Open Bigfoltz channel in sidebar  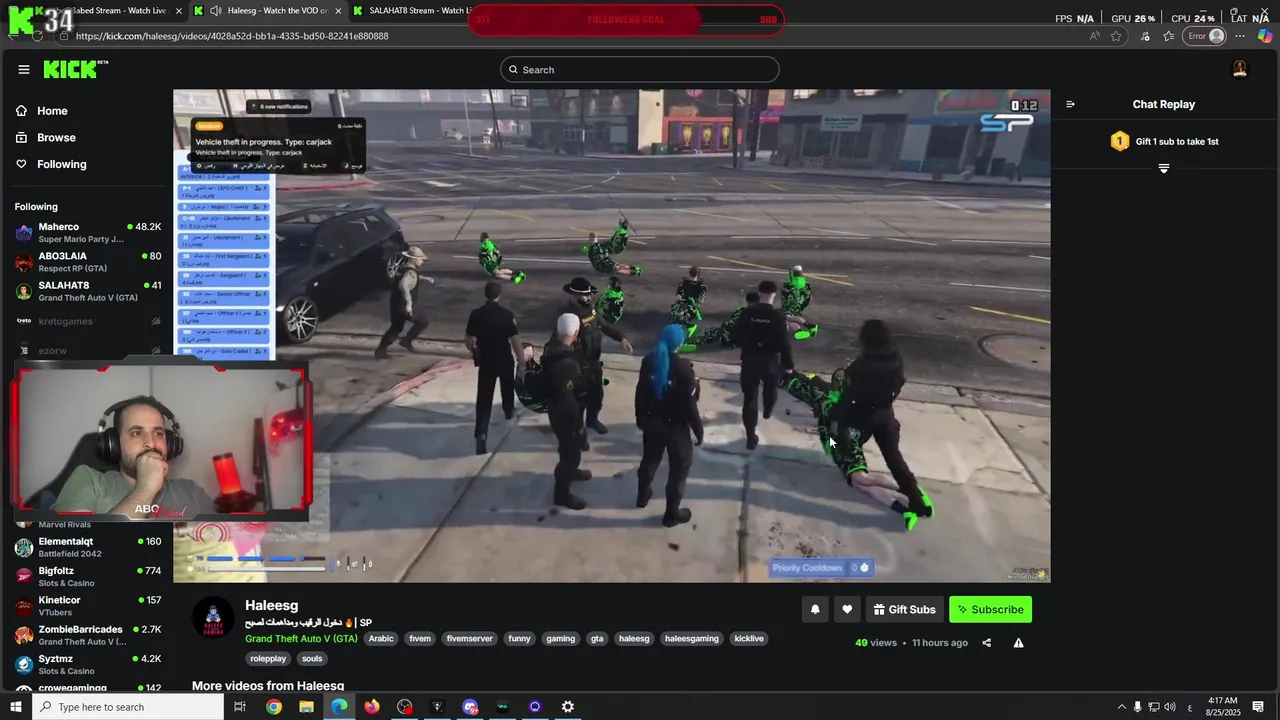[88, 576]
